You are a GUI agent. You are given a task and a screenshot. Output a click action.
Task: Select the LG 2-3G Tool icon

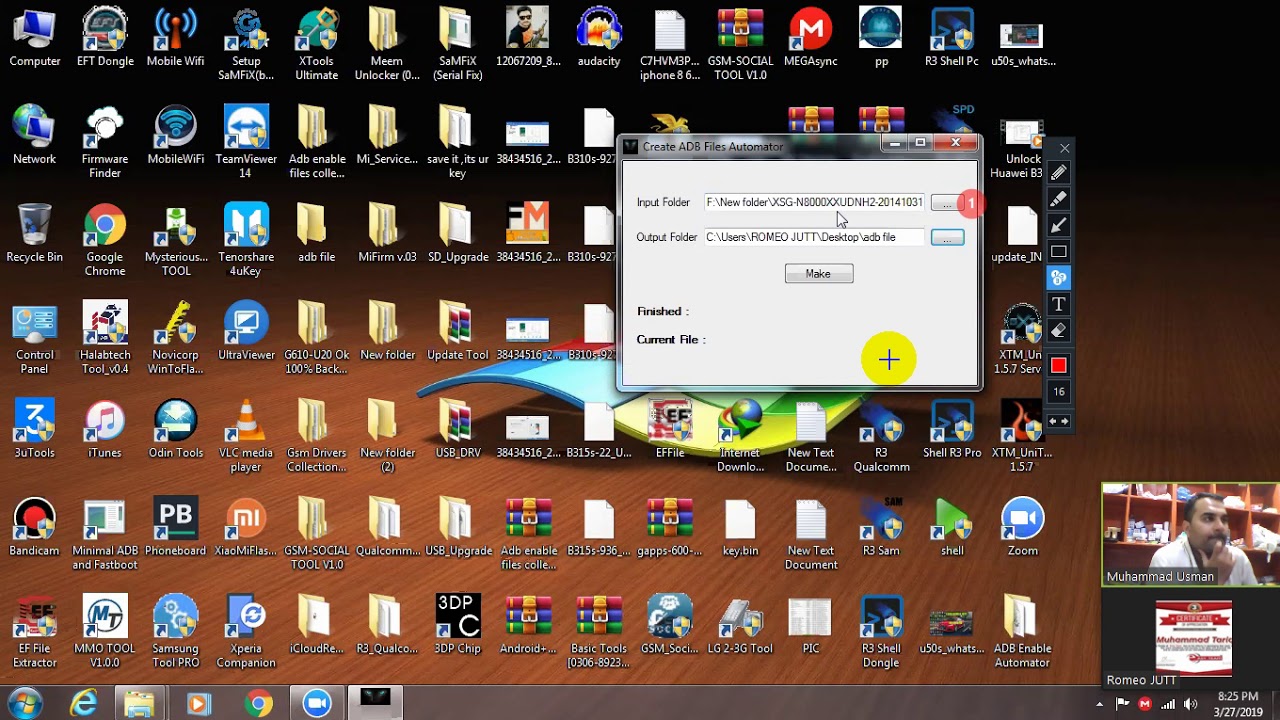740,626
